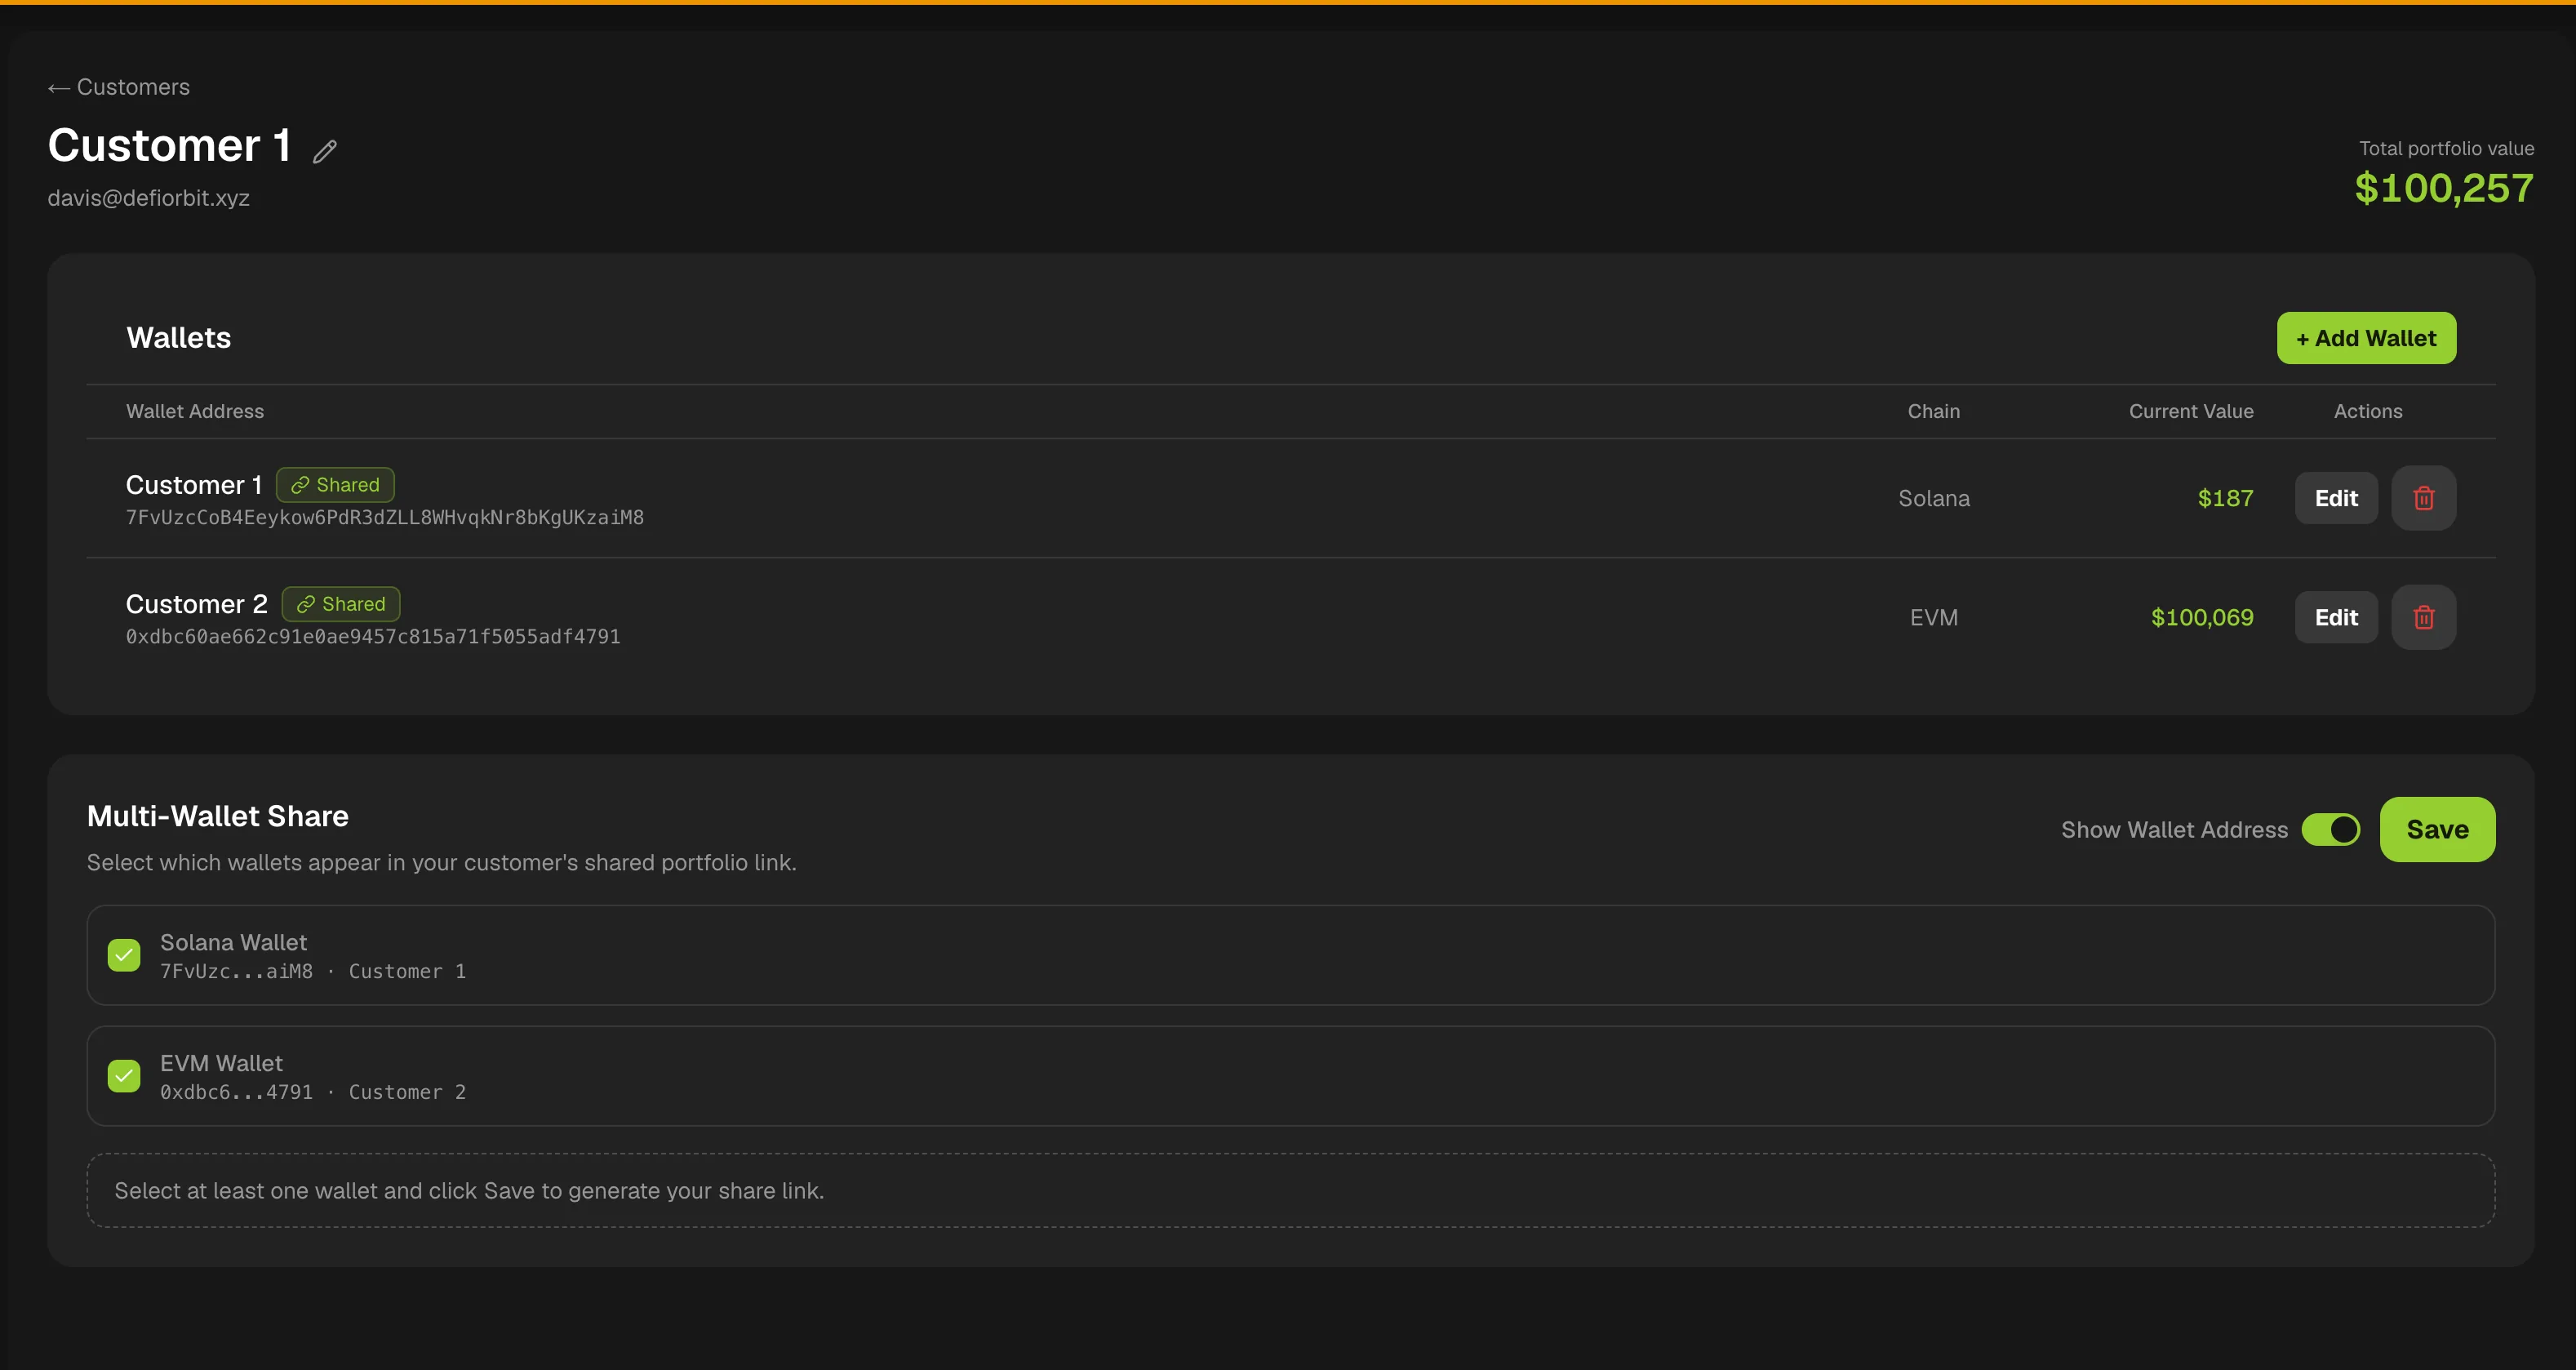The height and width of the screenshot is (1370, 2576).
Task: Click the Chain column header
Action: (x=1934, y=411)
